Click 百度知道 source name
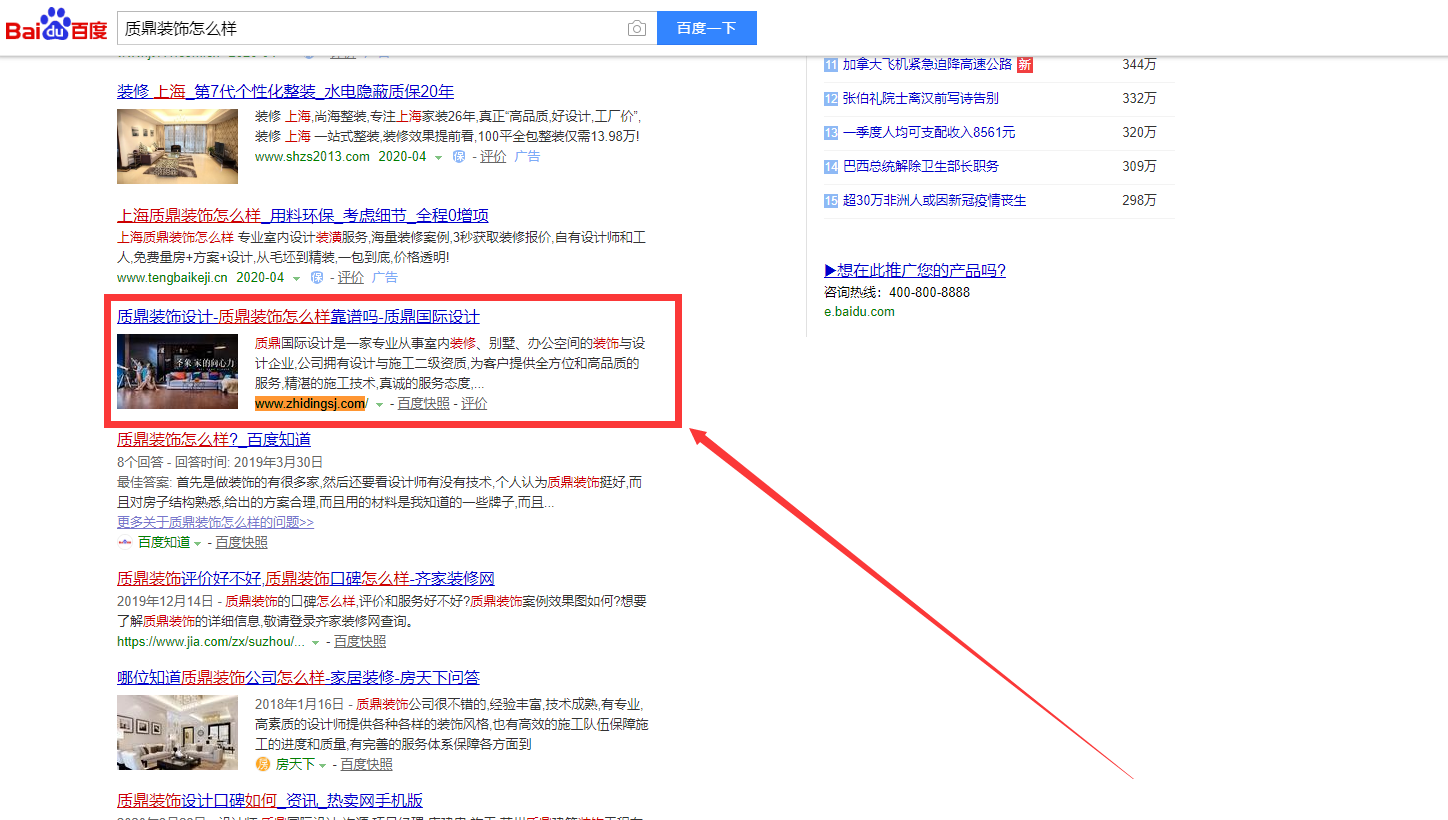This screenshot has width=1448, height=820. click(x=164, y=542)
